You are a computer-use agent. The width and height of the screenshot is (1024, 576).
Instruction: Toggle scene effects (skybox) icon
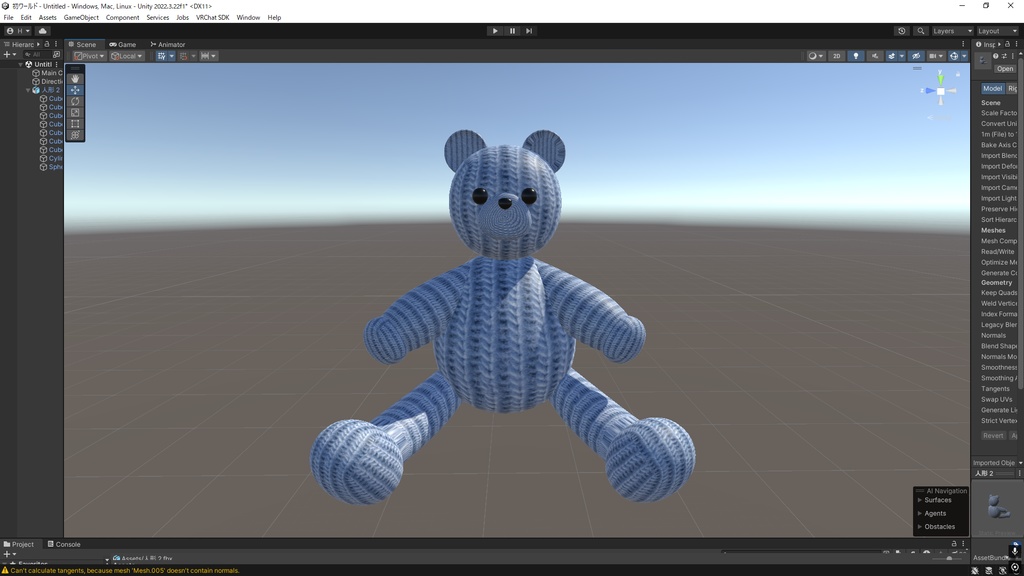891,56
